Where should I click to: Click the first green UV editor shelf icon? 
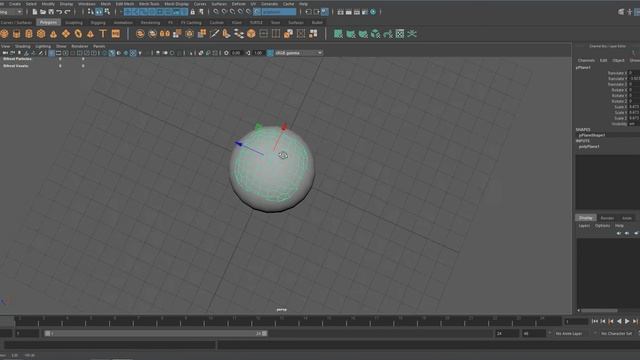(338, 34)
